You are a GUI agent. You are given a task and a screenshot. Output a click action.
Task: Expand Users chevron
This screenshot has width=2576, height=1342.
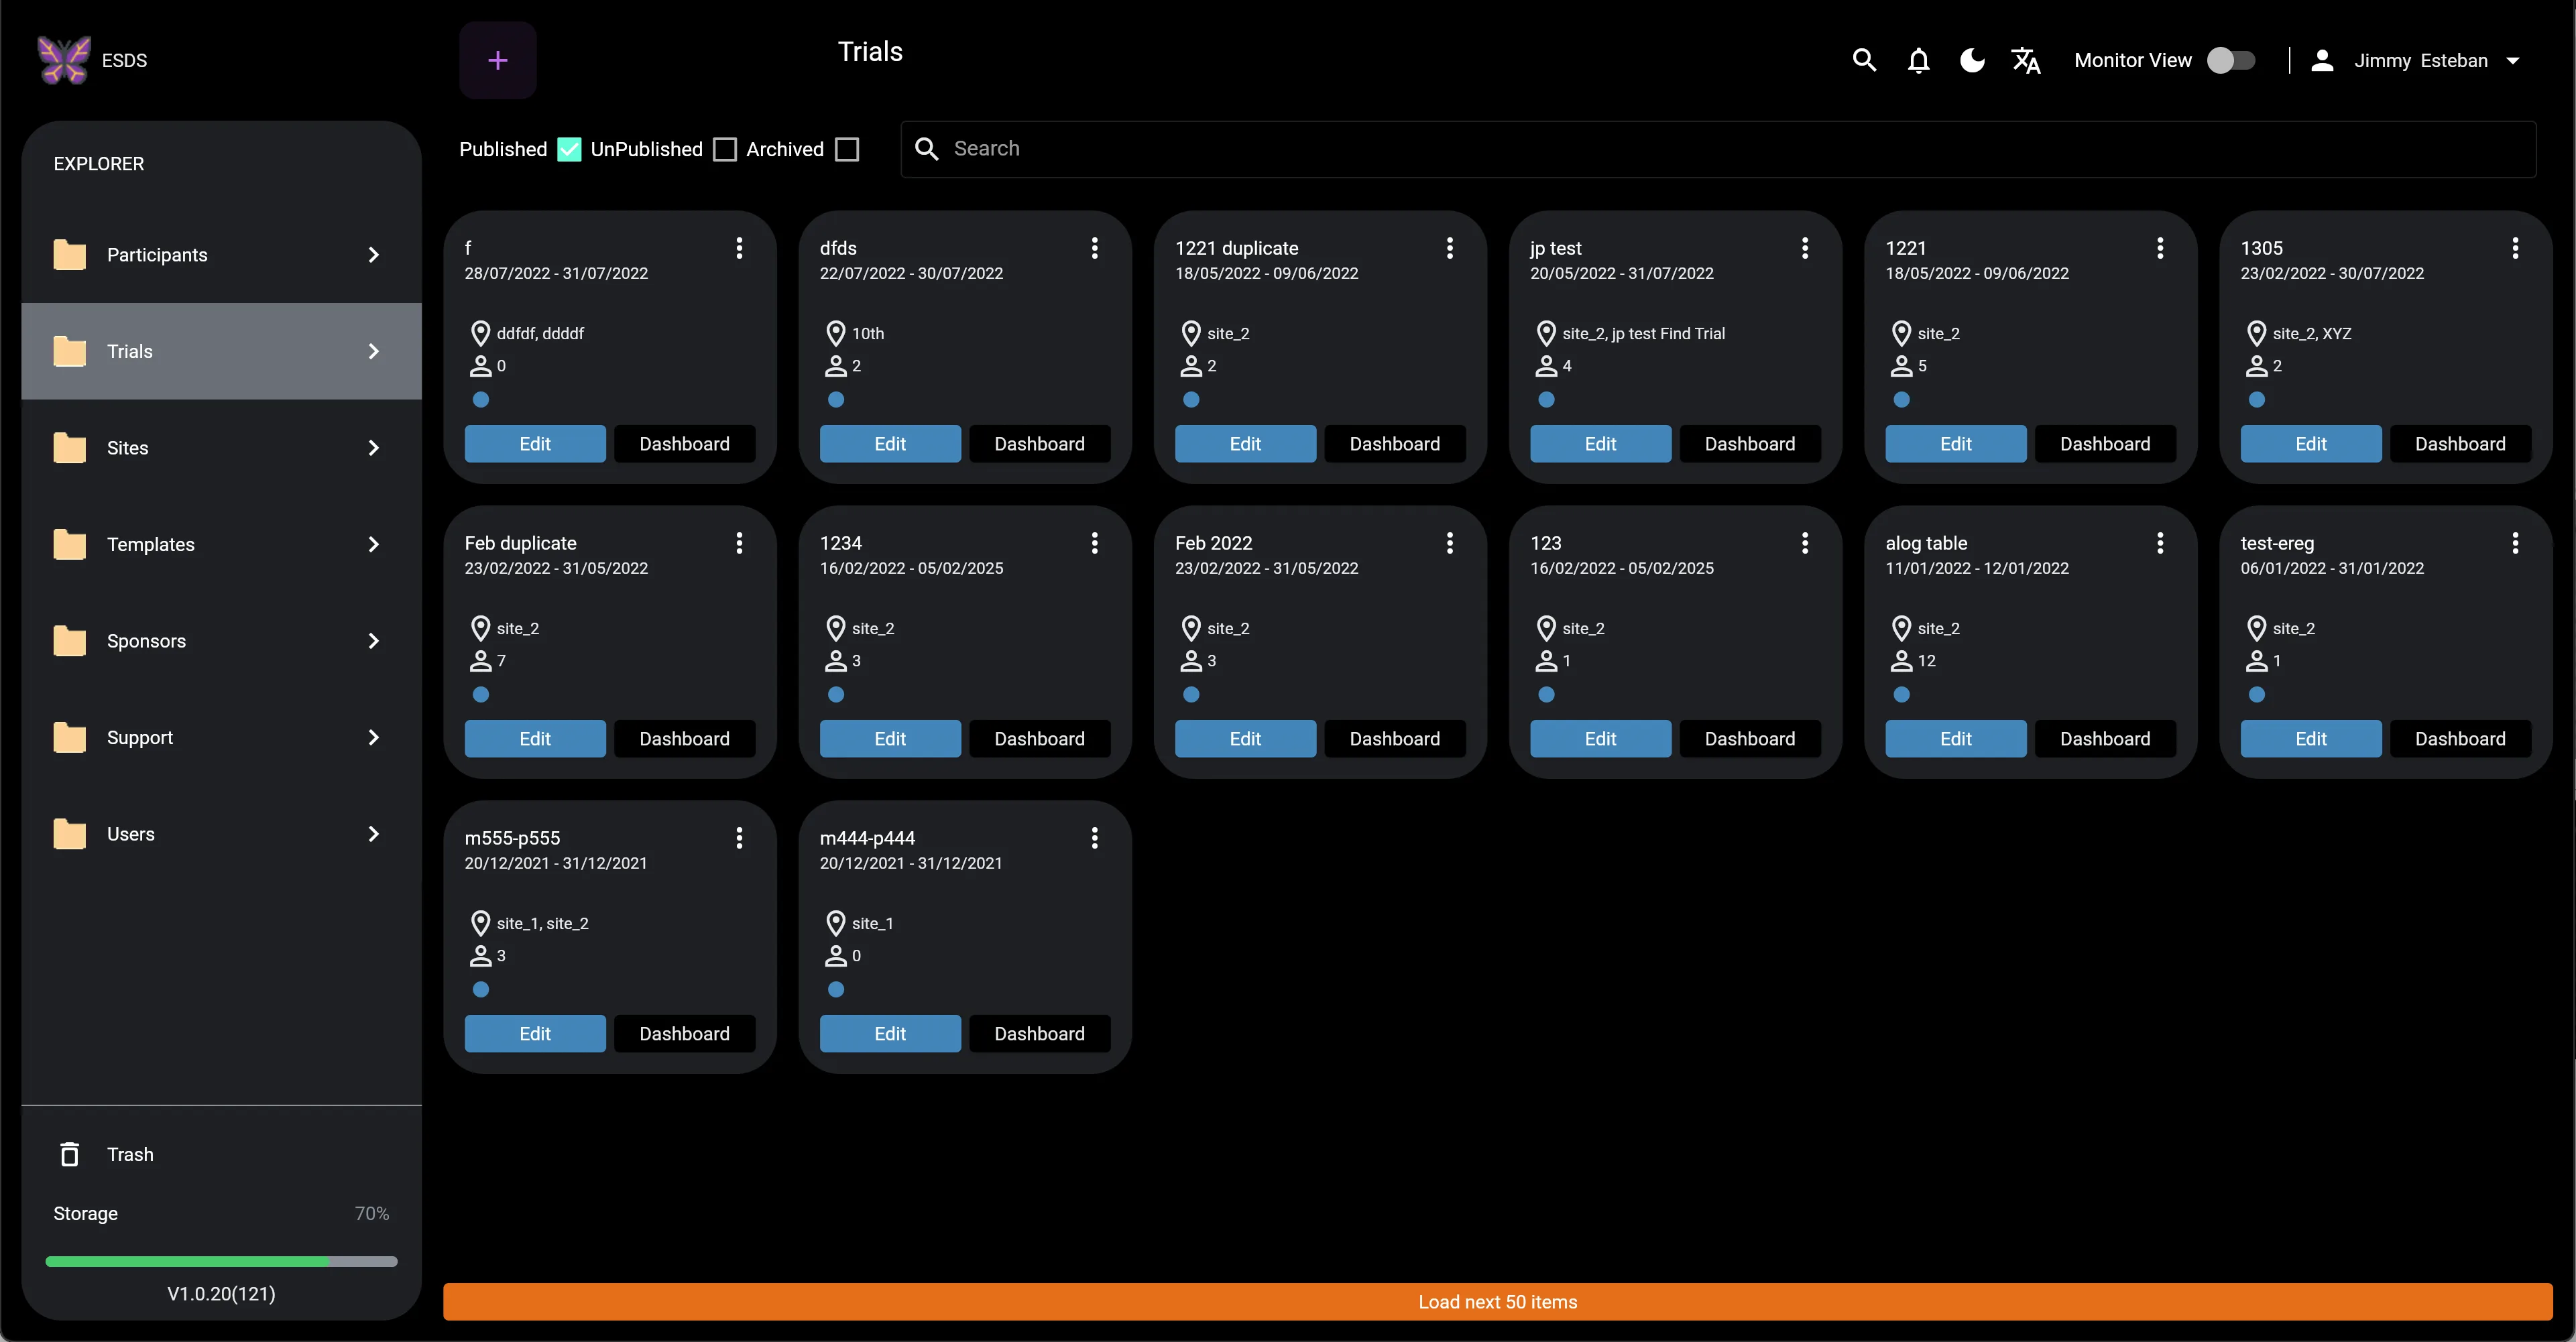pyautogui.click(x=373, y=834)
